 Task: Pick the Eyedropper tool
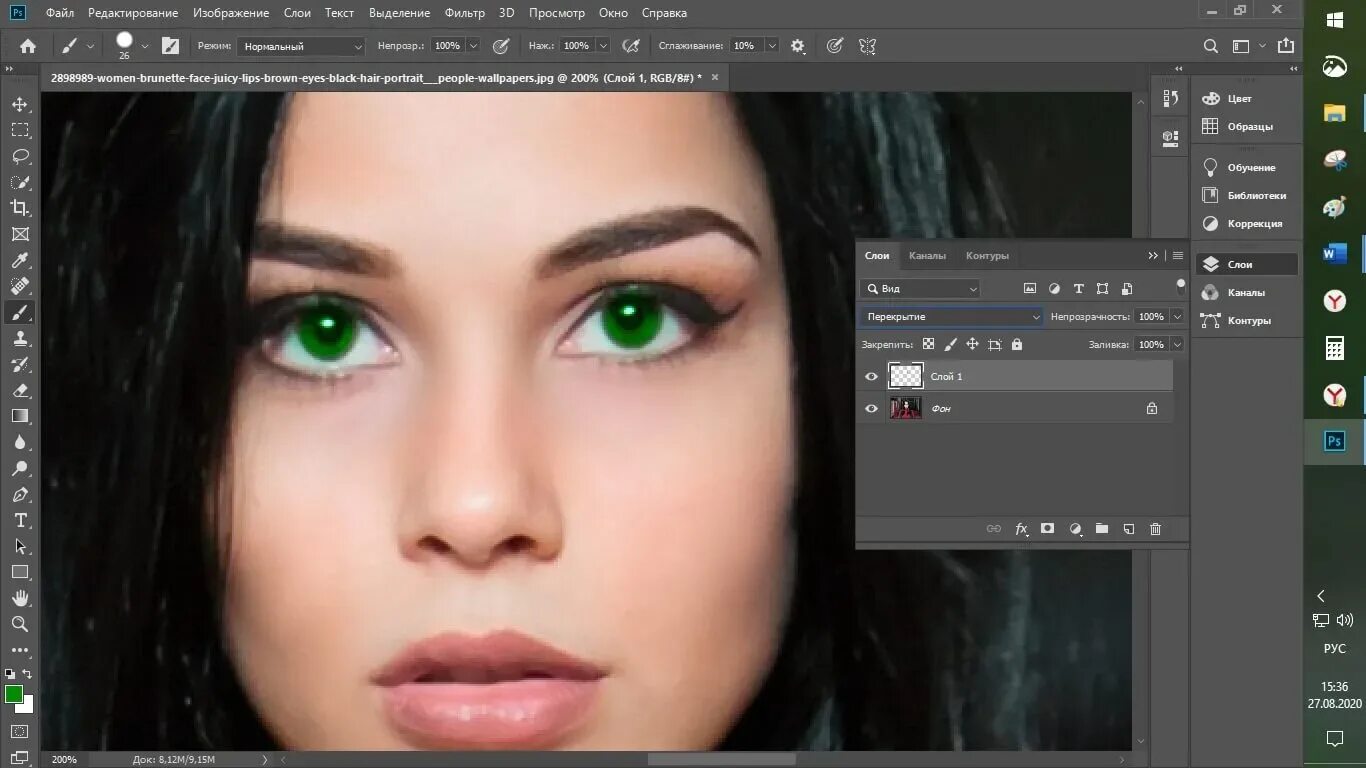tap(20, 261)
